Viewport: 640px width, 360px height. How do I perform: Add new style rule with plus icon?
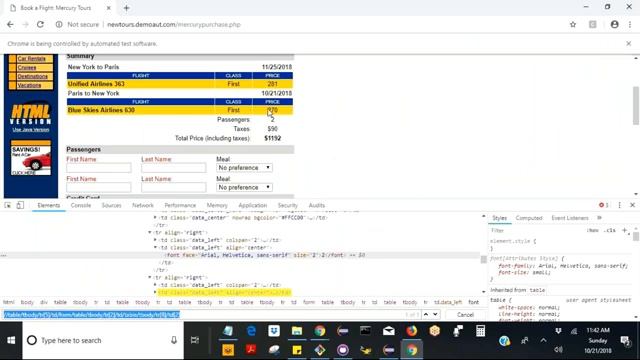pos(624,231)
